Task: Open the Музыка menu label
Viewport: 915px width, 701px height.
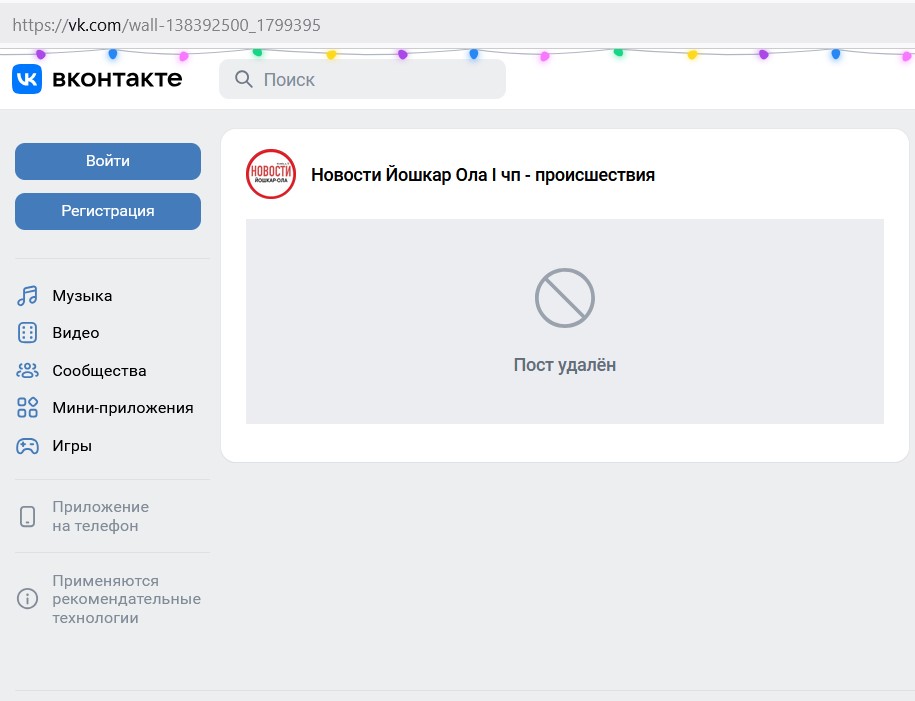Action: coord(82,296)
